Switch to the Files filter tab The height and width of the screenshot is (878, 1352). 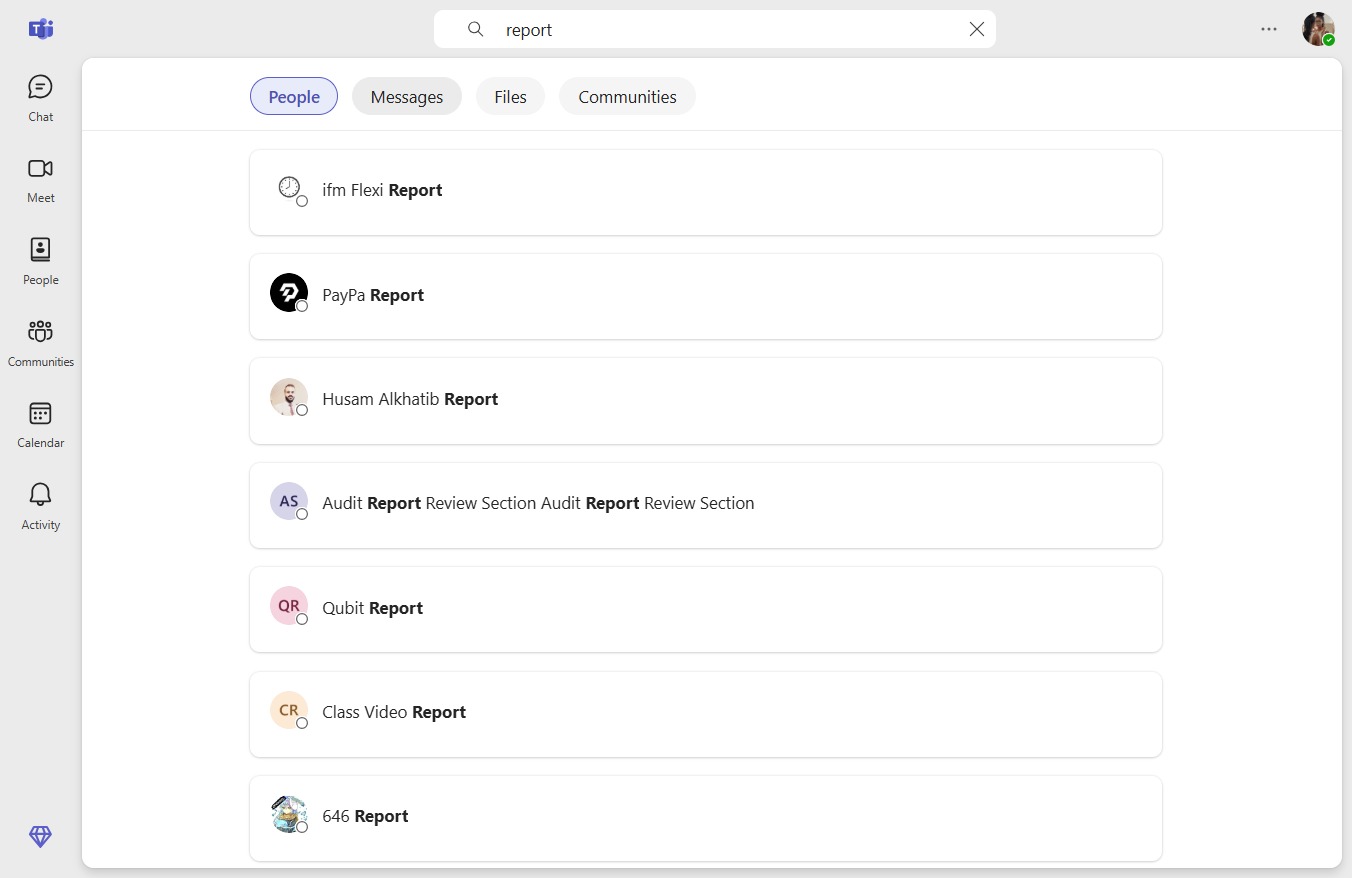tap(510, 96)
